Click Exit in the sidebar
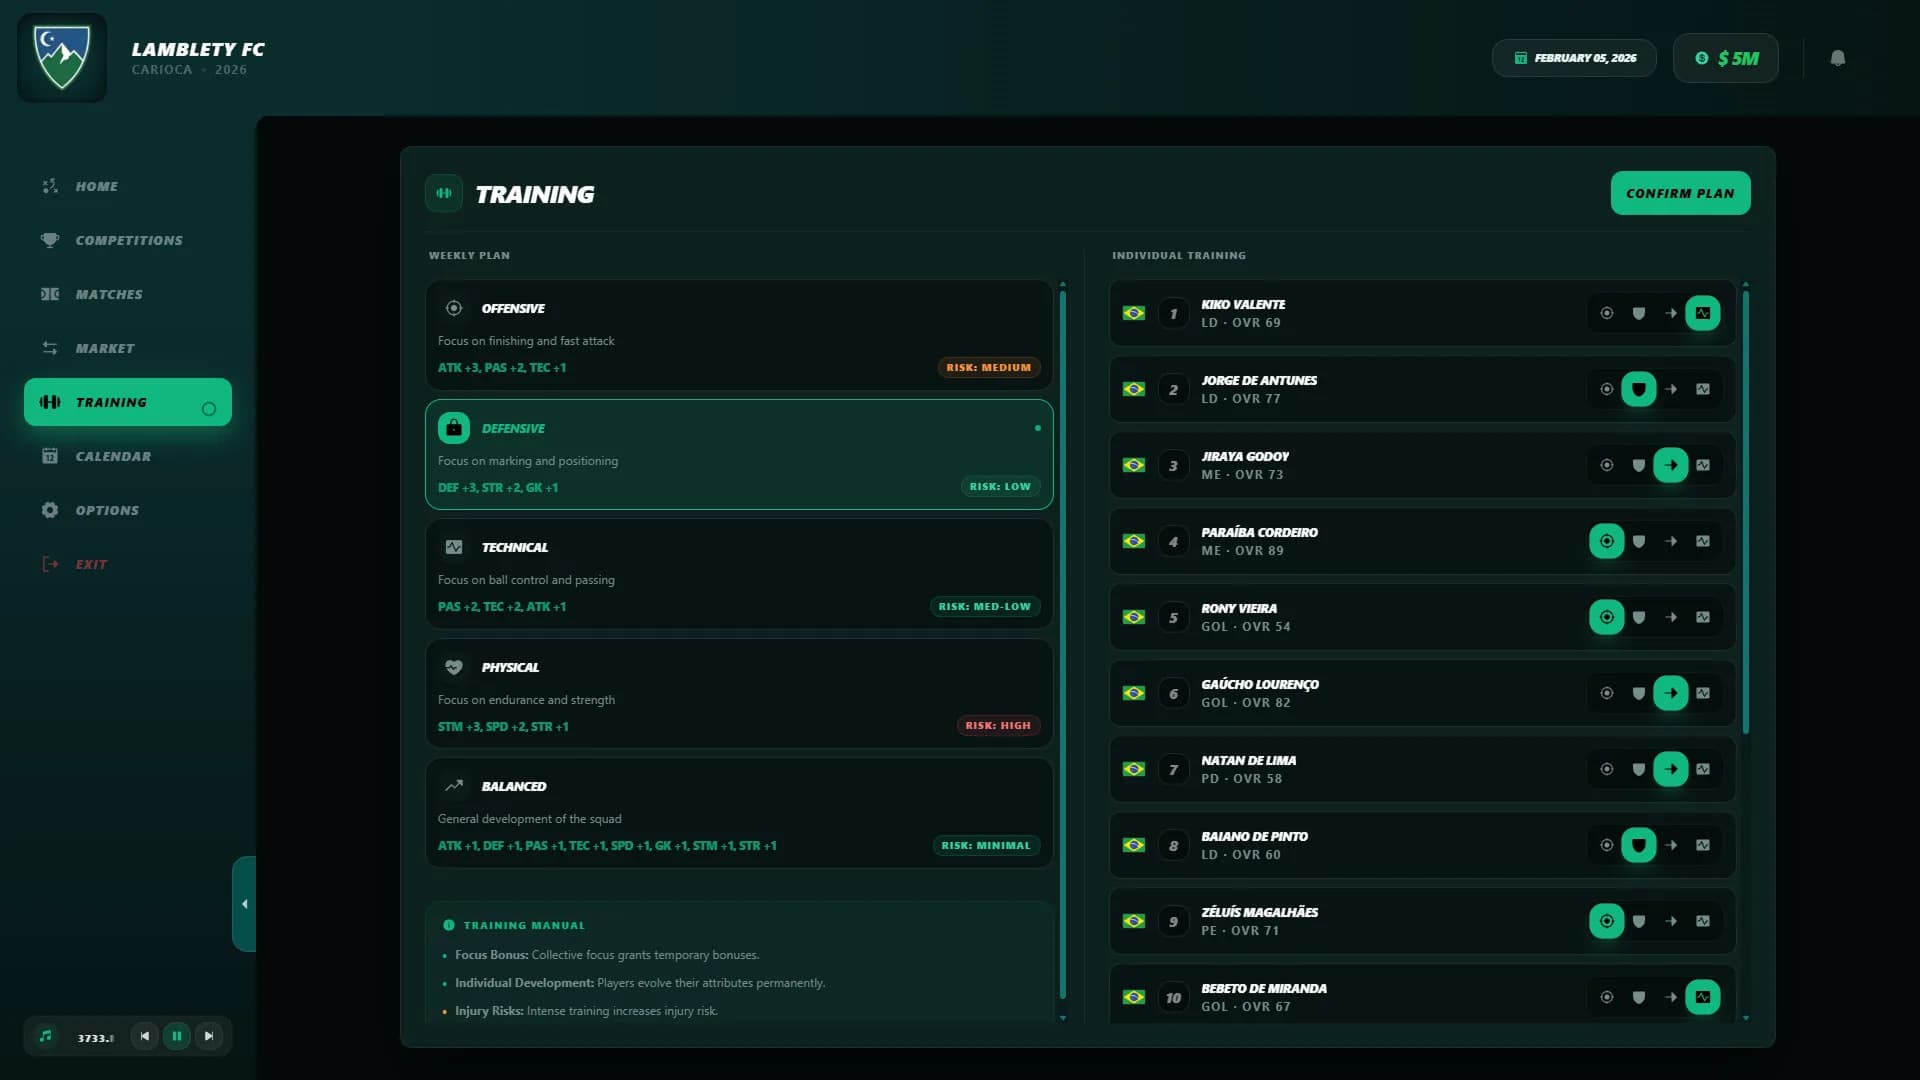This screenshot has width=1920, height=1080. [128, 564]
